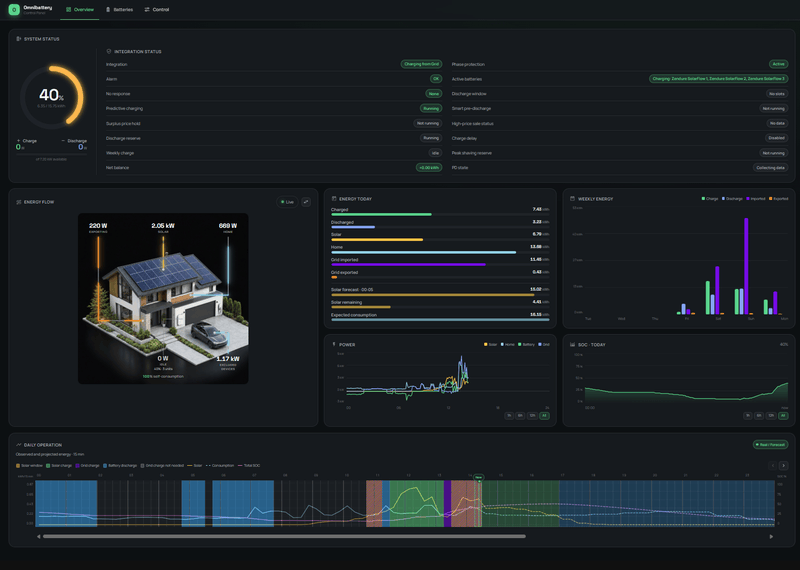Toggle Total SOC line legend entry
This screenshot has height=570, width=800.
tap(249, 465)
